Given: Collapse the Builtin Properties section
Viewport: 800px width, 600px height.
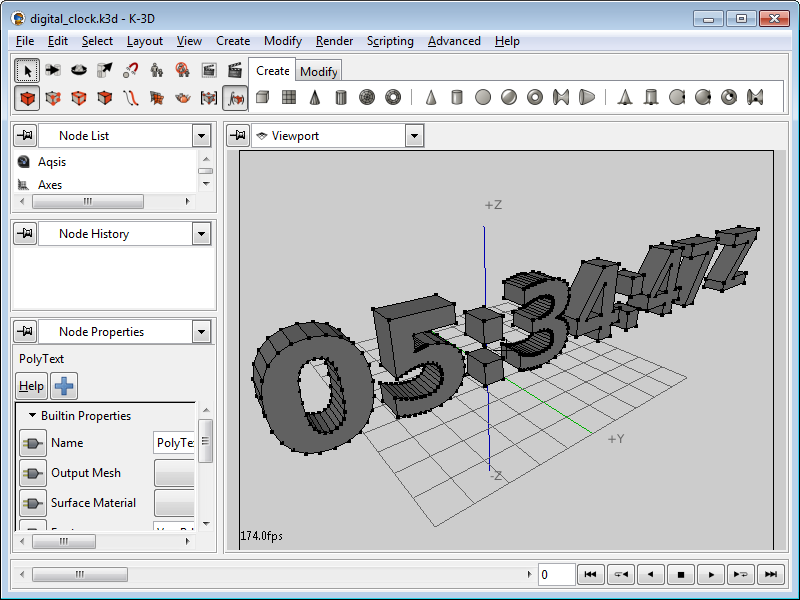Looking at the screenshot, I should point(33,416).
